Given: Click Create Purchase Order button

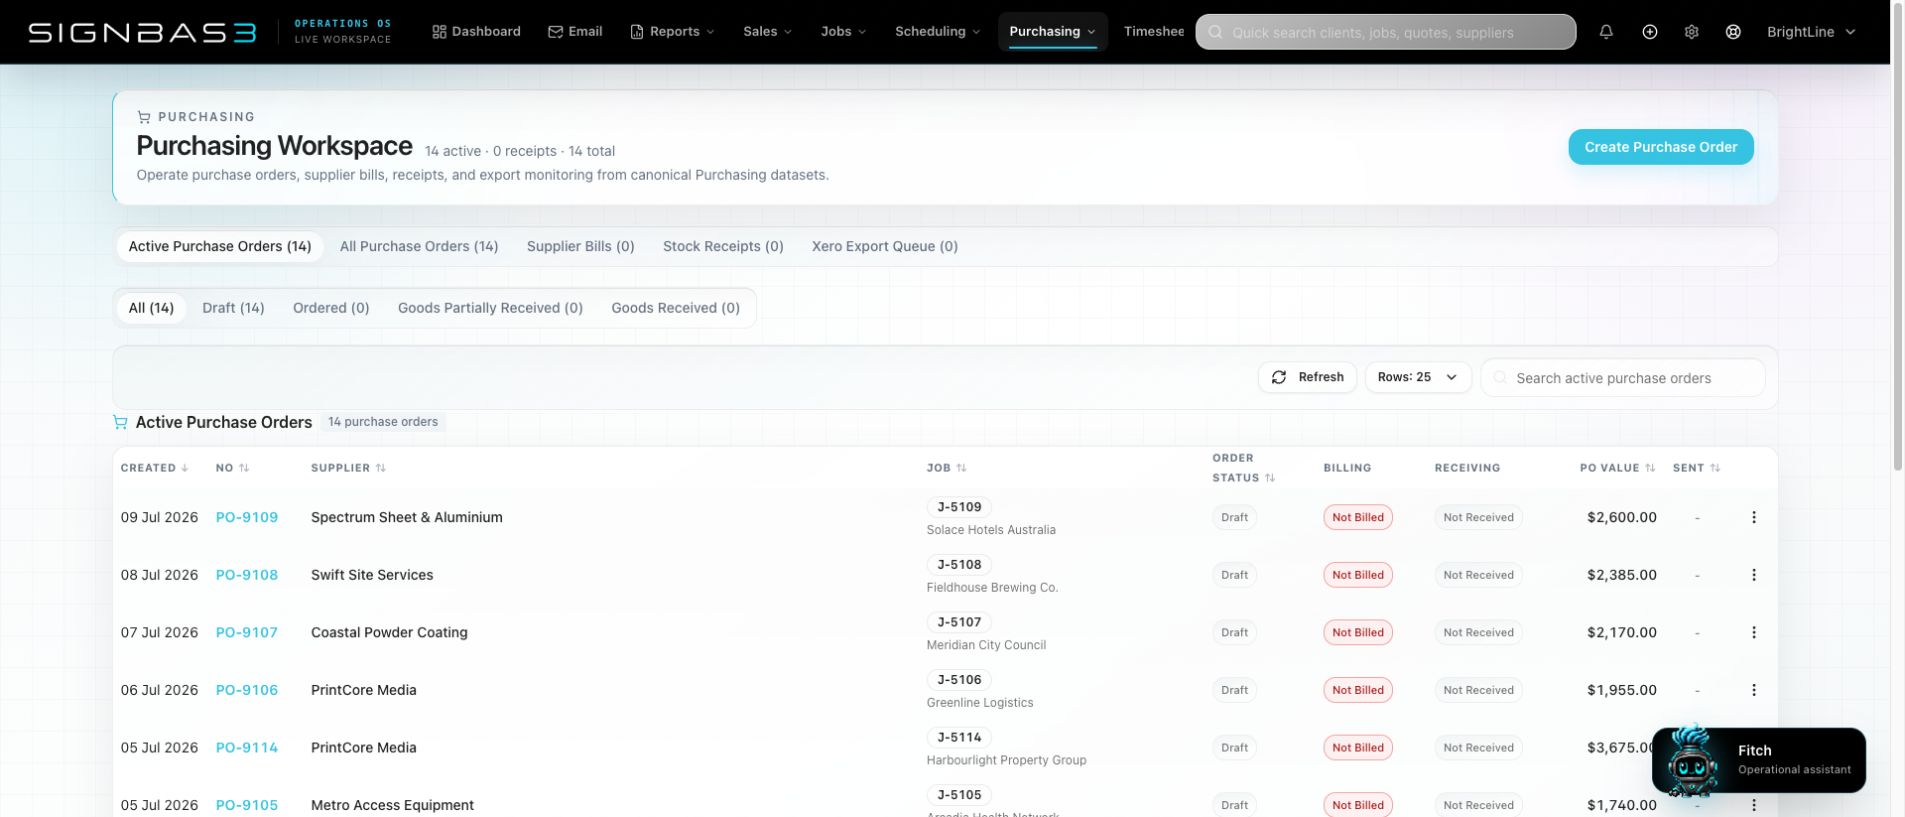Looking at the screenshot, I should pyautogui.click(x=1661, y=147).
